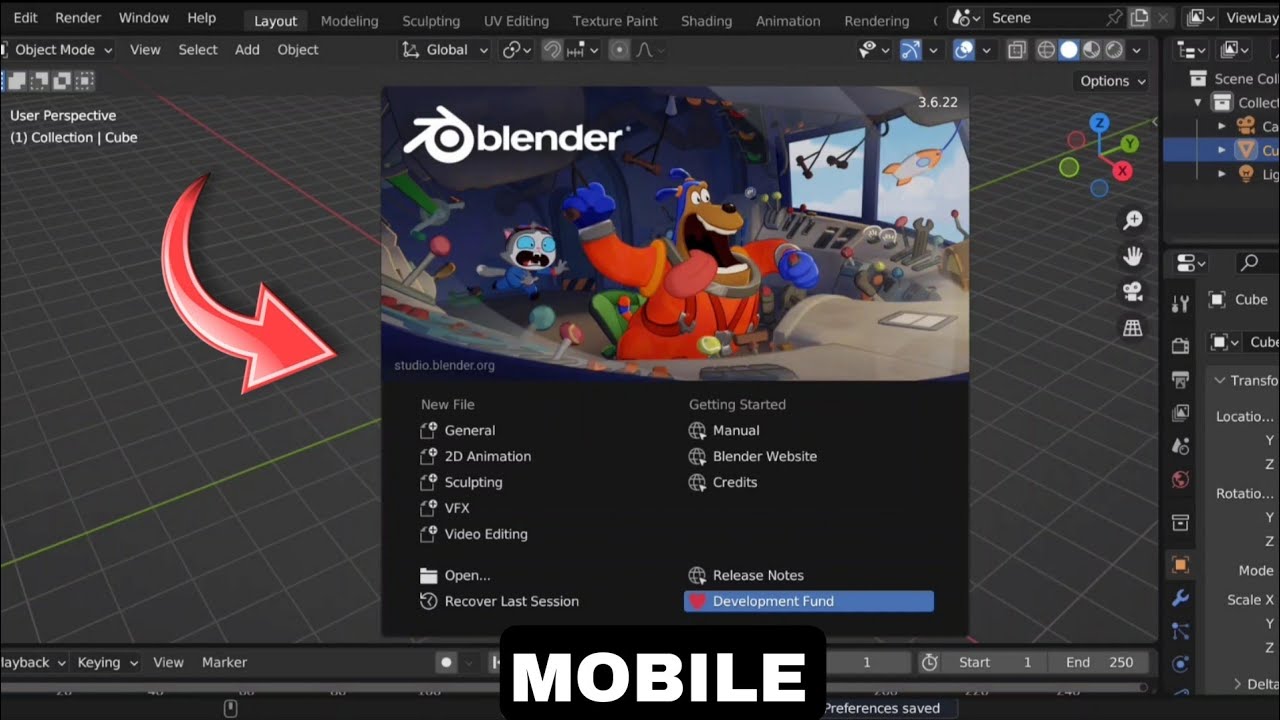Switch to the Modeling workspace tab

click(350, 21)
